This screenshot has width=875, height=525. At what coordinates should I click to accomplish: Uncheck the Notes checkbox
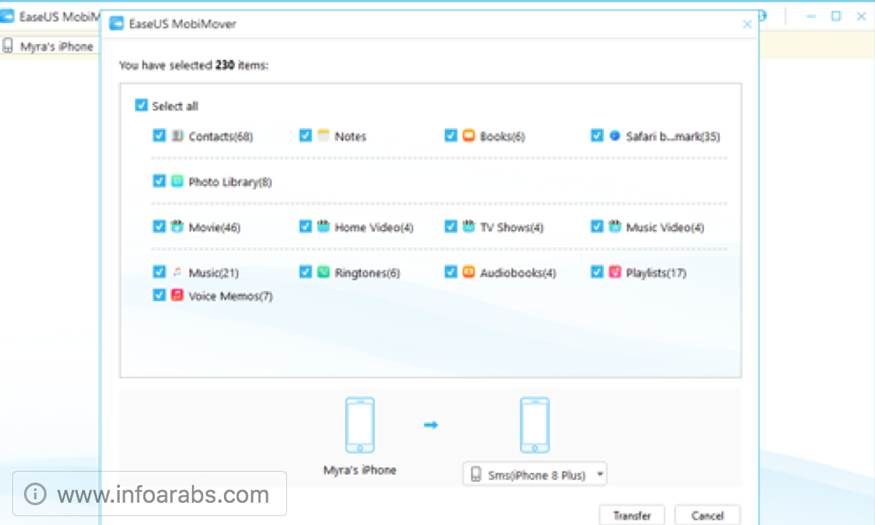305,136
